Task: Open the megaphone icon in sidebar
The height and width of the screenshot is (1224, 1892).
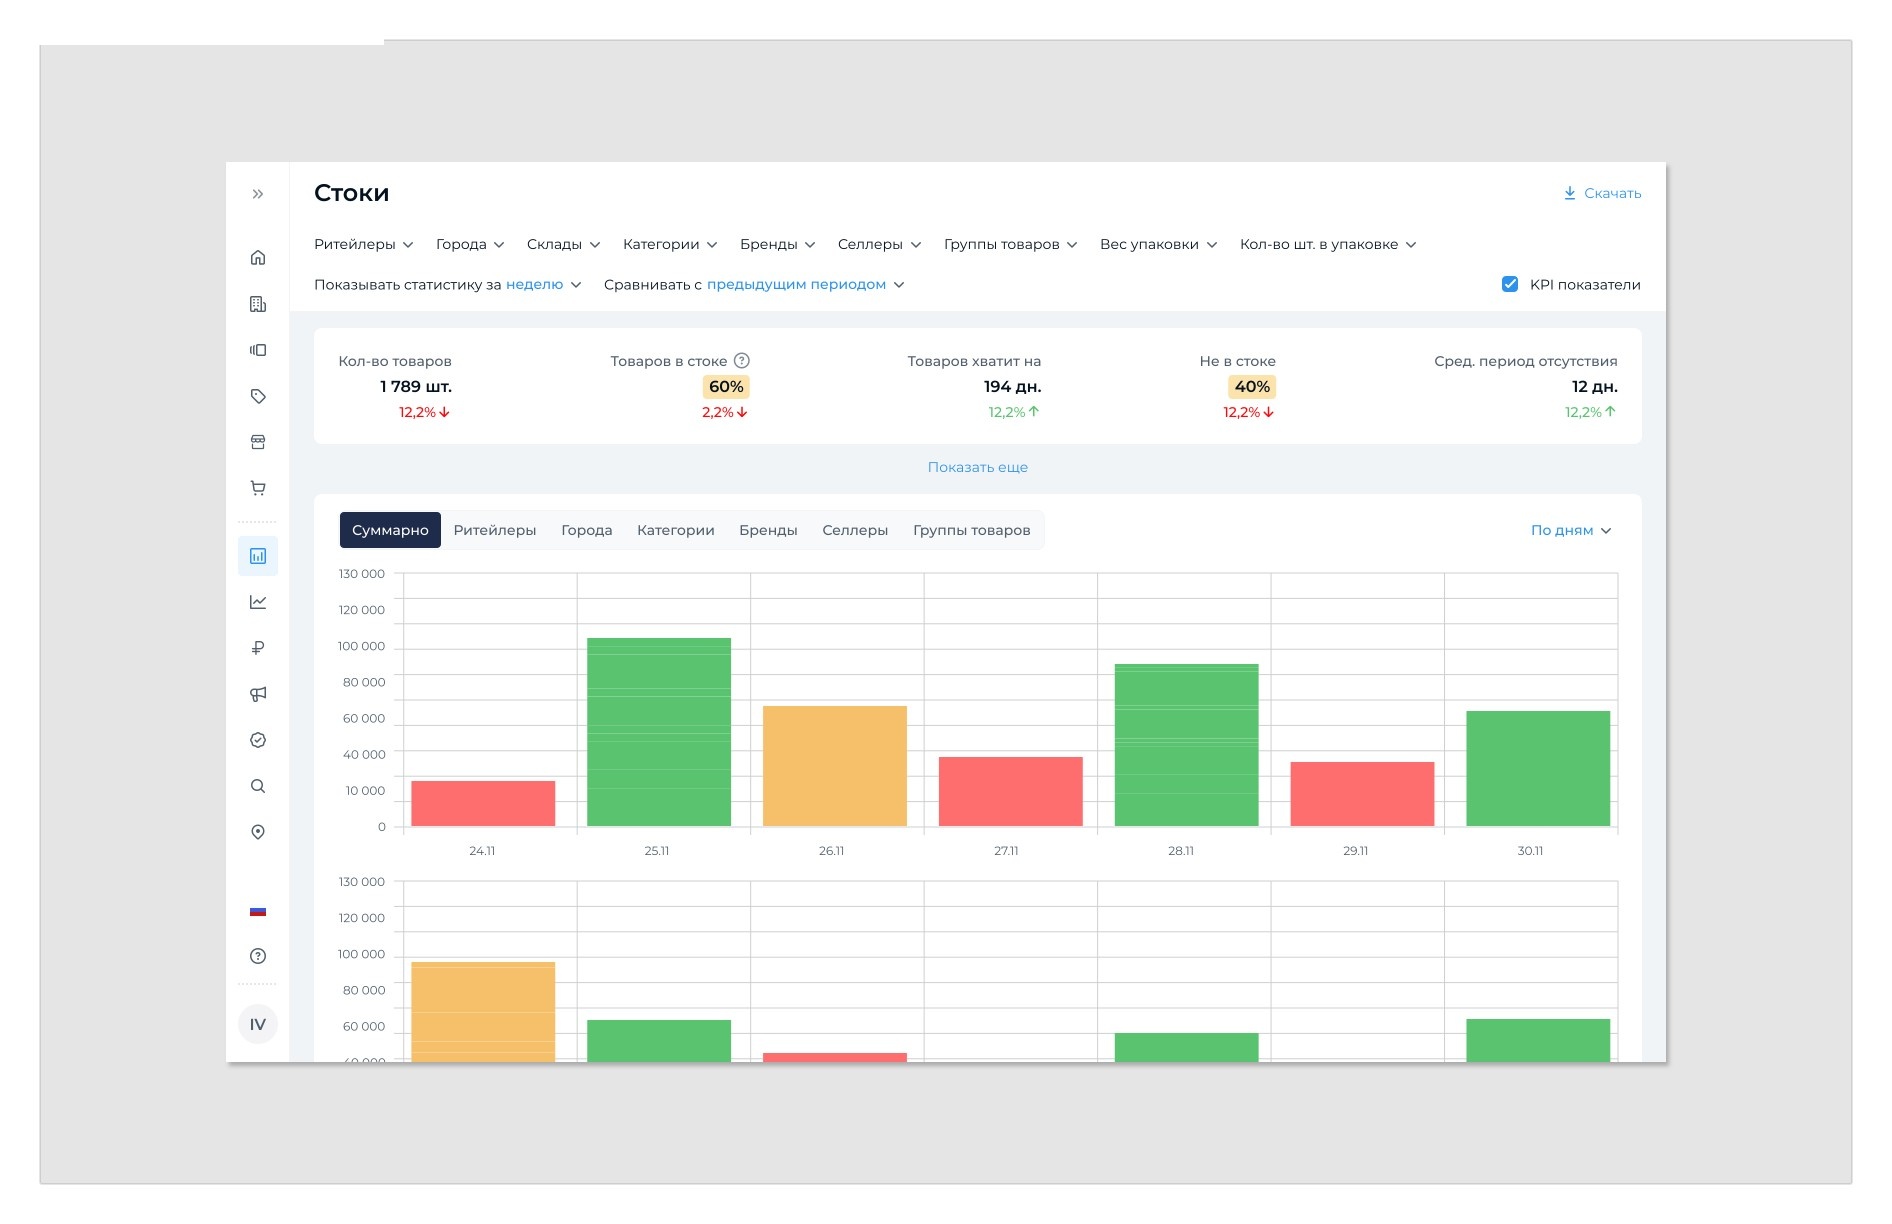Action: coord(258,694)
